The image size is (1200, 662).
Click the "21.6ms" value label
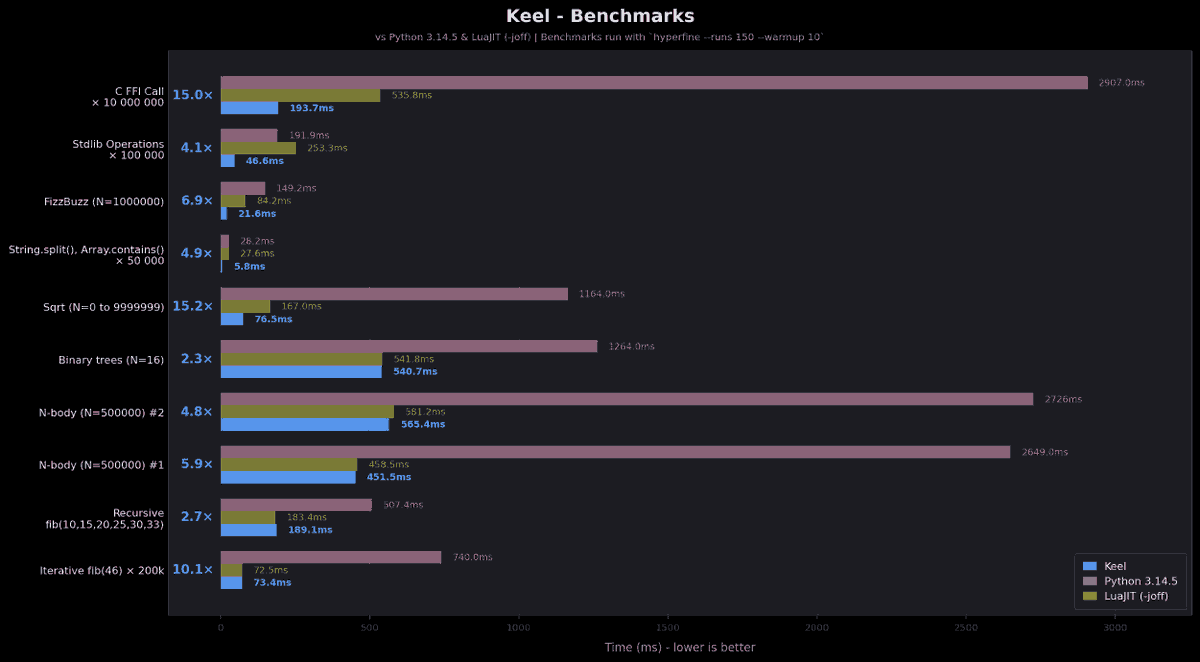257,214
